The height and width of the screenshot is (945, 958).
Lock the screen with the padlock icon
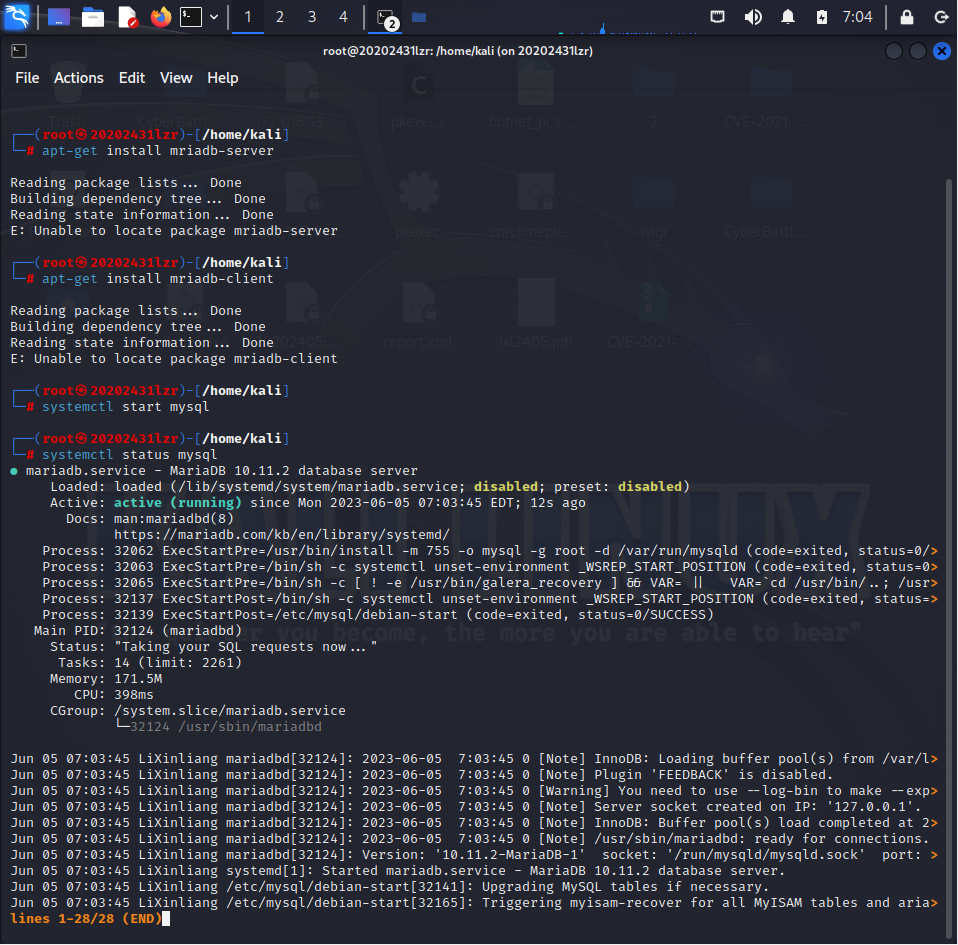(x=907, y=16)
